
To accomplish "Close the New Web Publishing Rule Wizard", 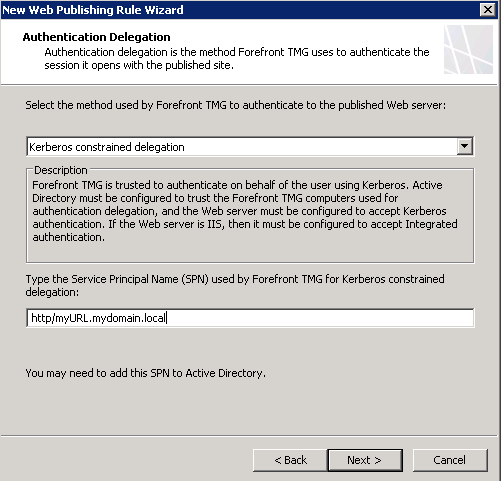I will coord(487,10).
